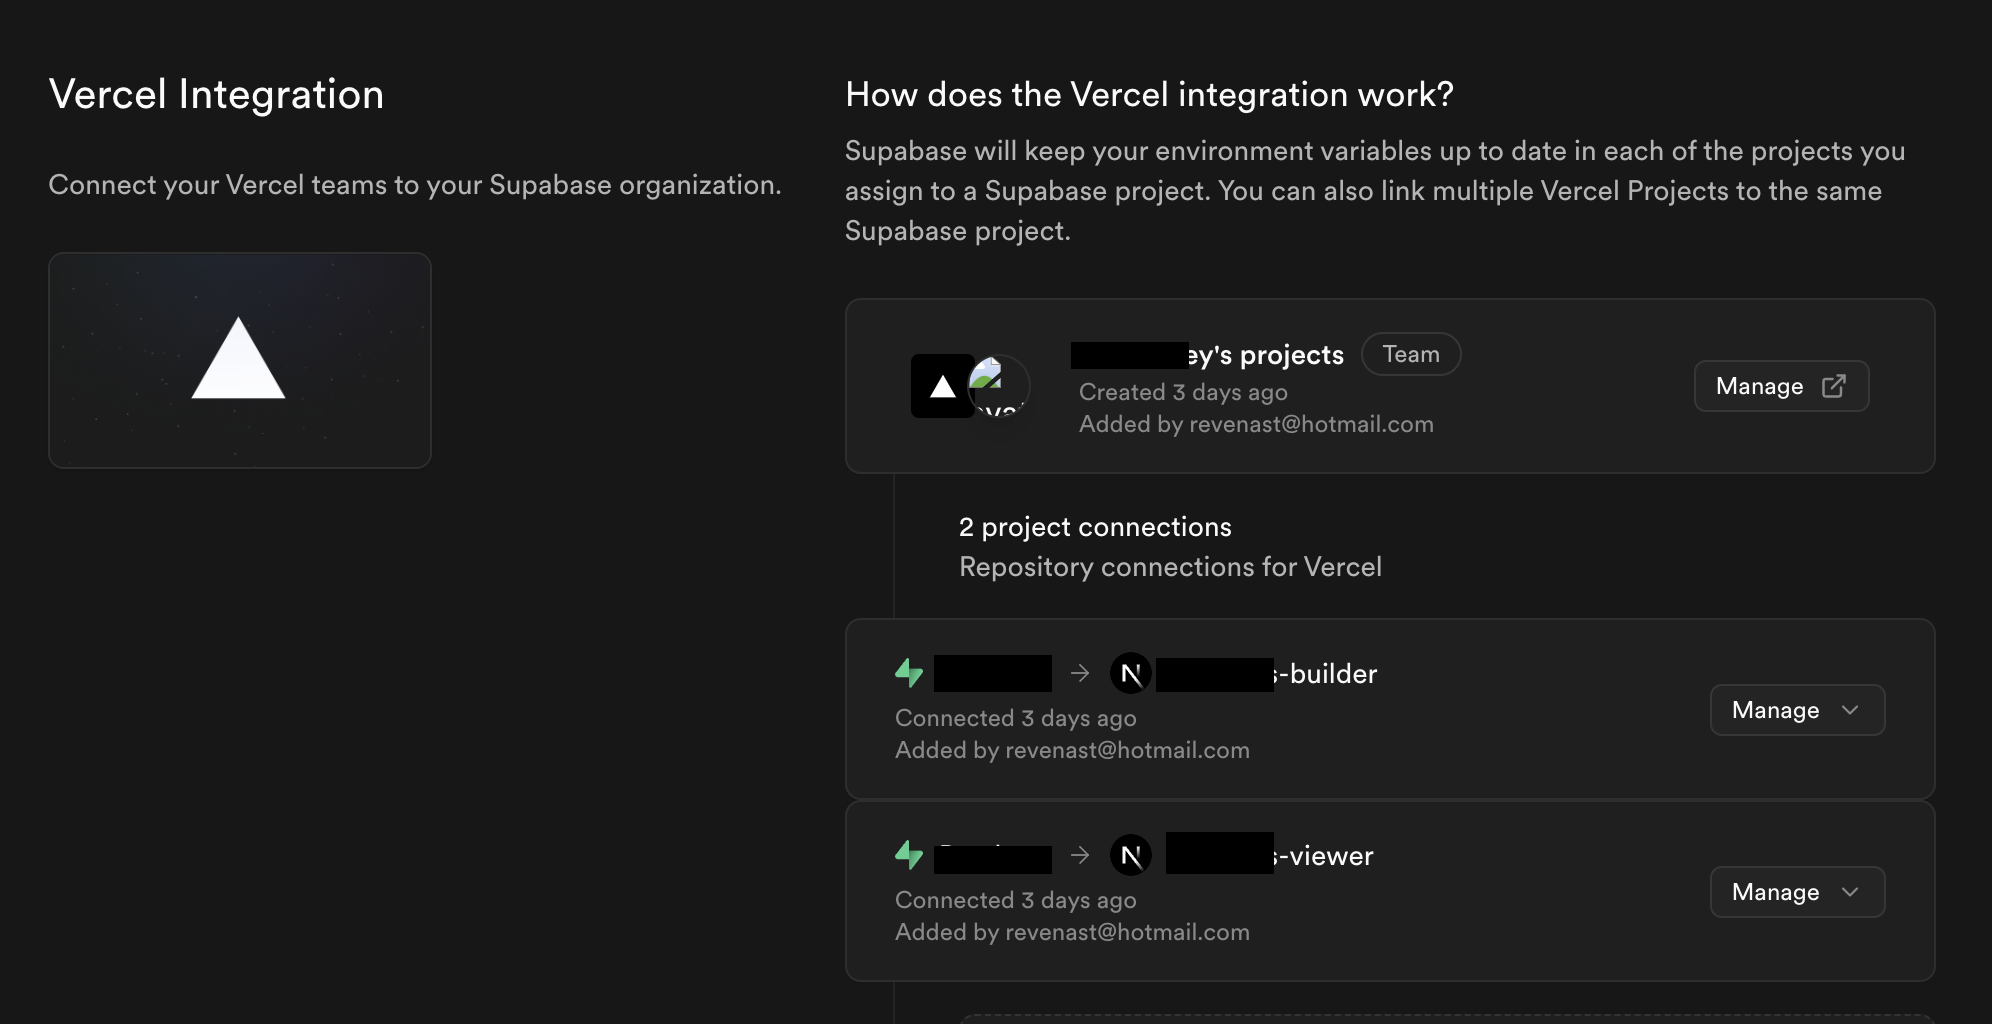
Task: Click the "2 project connections" heading
Action: pos(1095,527)
